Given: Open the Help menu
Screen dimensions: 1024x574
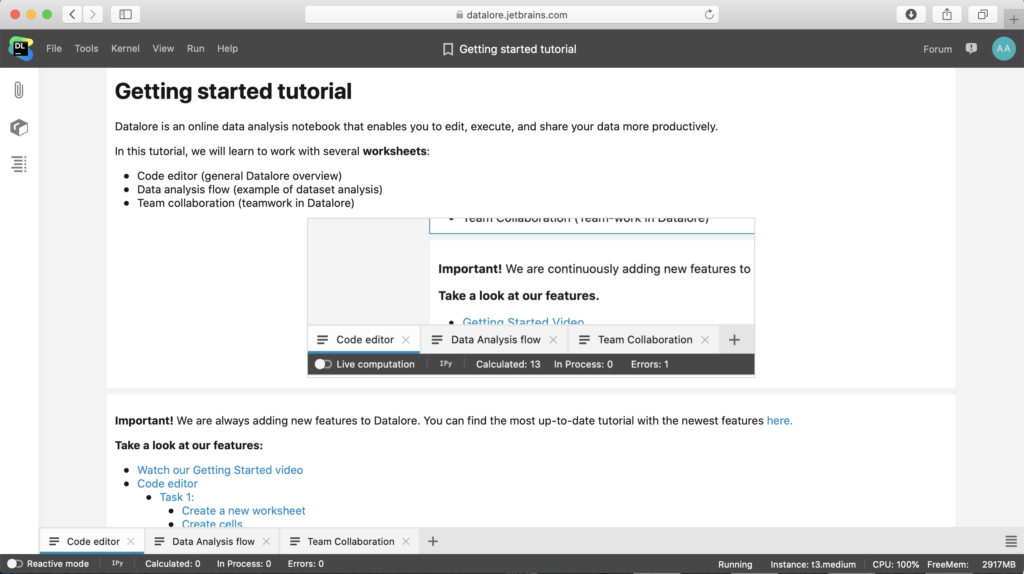Looking at the screenshot, I should [227, 48].
